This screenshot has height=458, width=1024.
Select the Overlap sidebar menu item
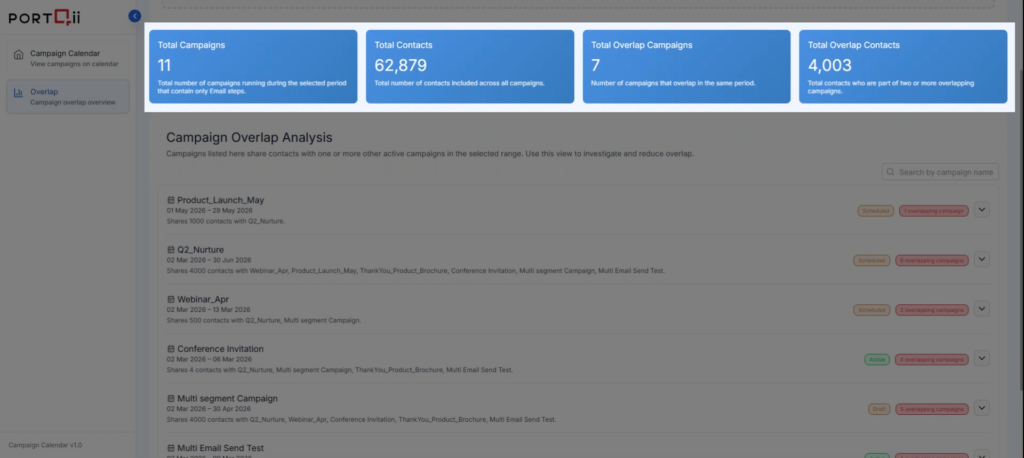coord(67,96)
